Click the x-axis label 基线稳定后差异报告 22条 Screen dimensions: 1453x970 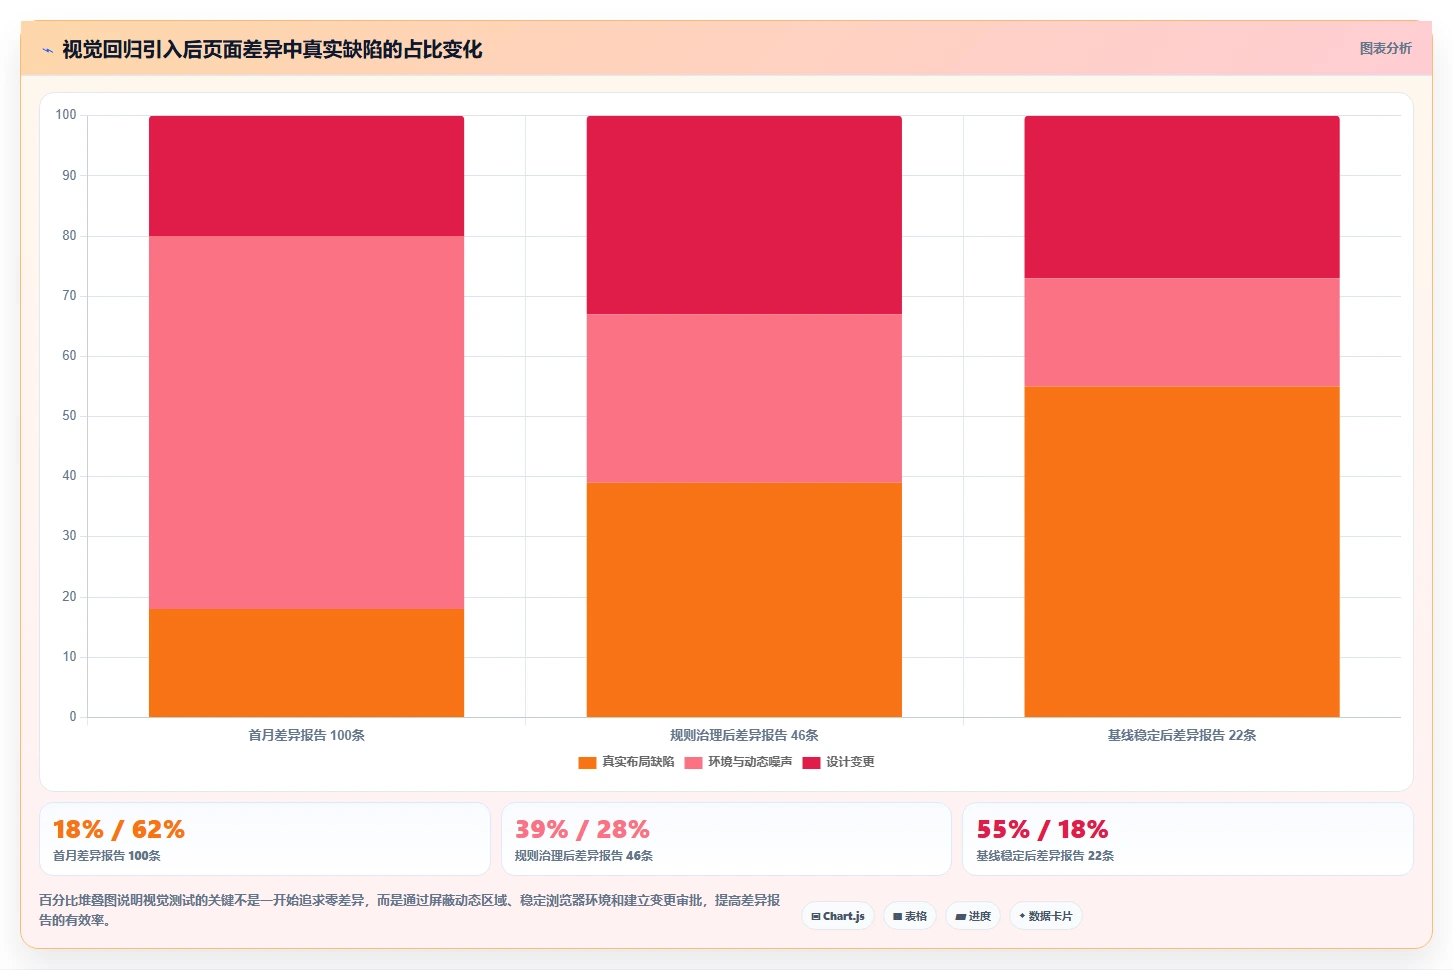[1182, 735]
